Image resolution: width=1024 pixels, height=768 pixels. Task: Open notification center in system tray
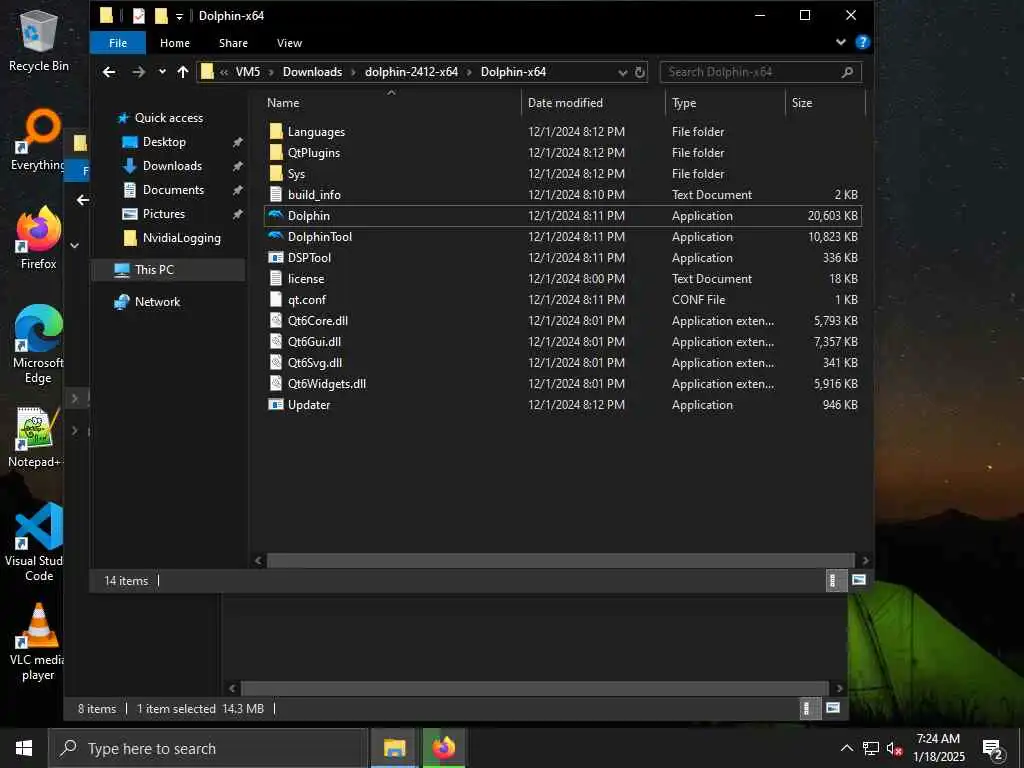click(x=993, y=748)
